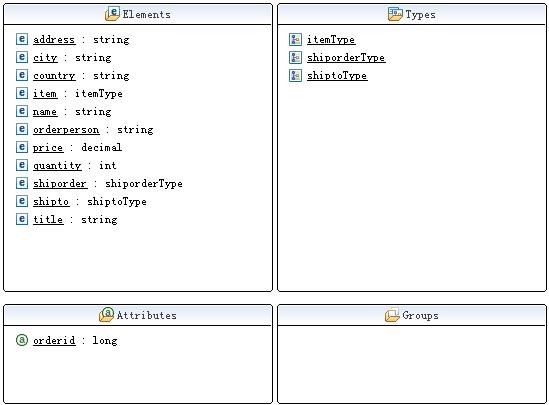549x405 pixels.
Task: Select the Elements section header
Action: pyautogui.click(x=138, y=14)
